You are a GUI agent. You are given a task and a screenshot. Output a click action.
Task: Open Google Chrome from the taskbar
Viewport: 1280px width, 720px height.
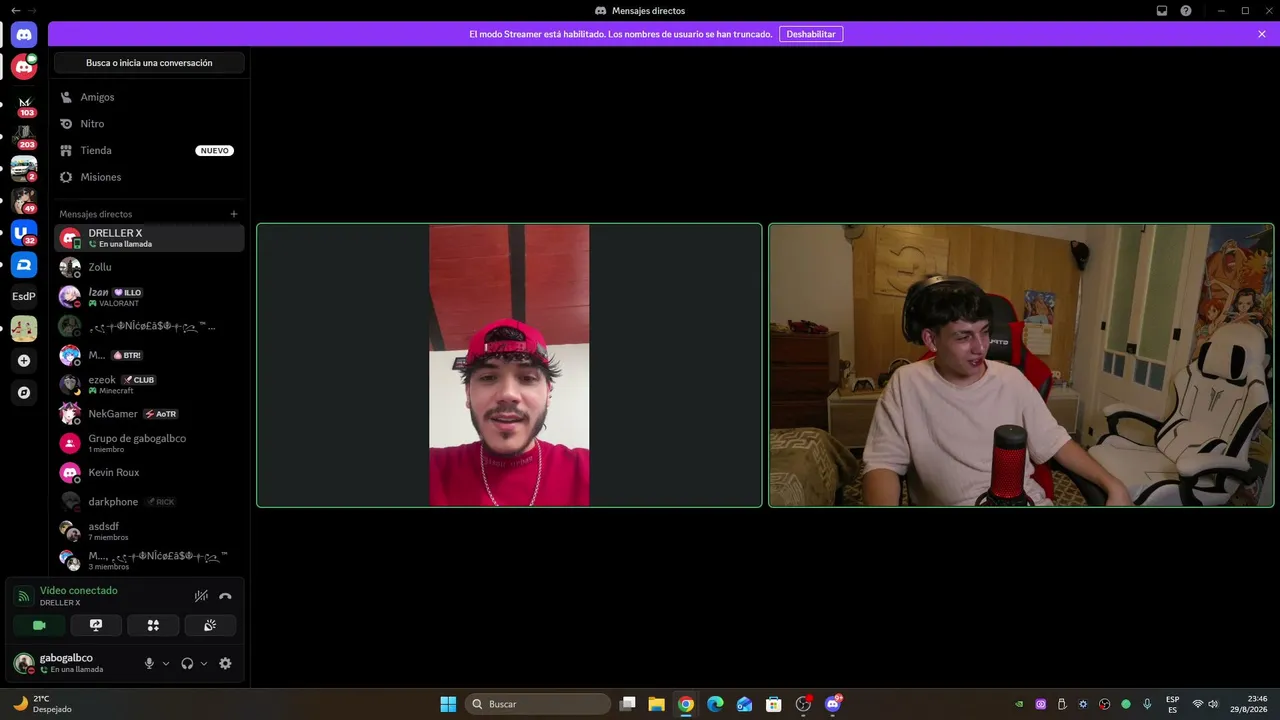click(x=685, y=704)
